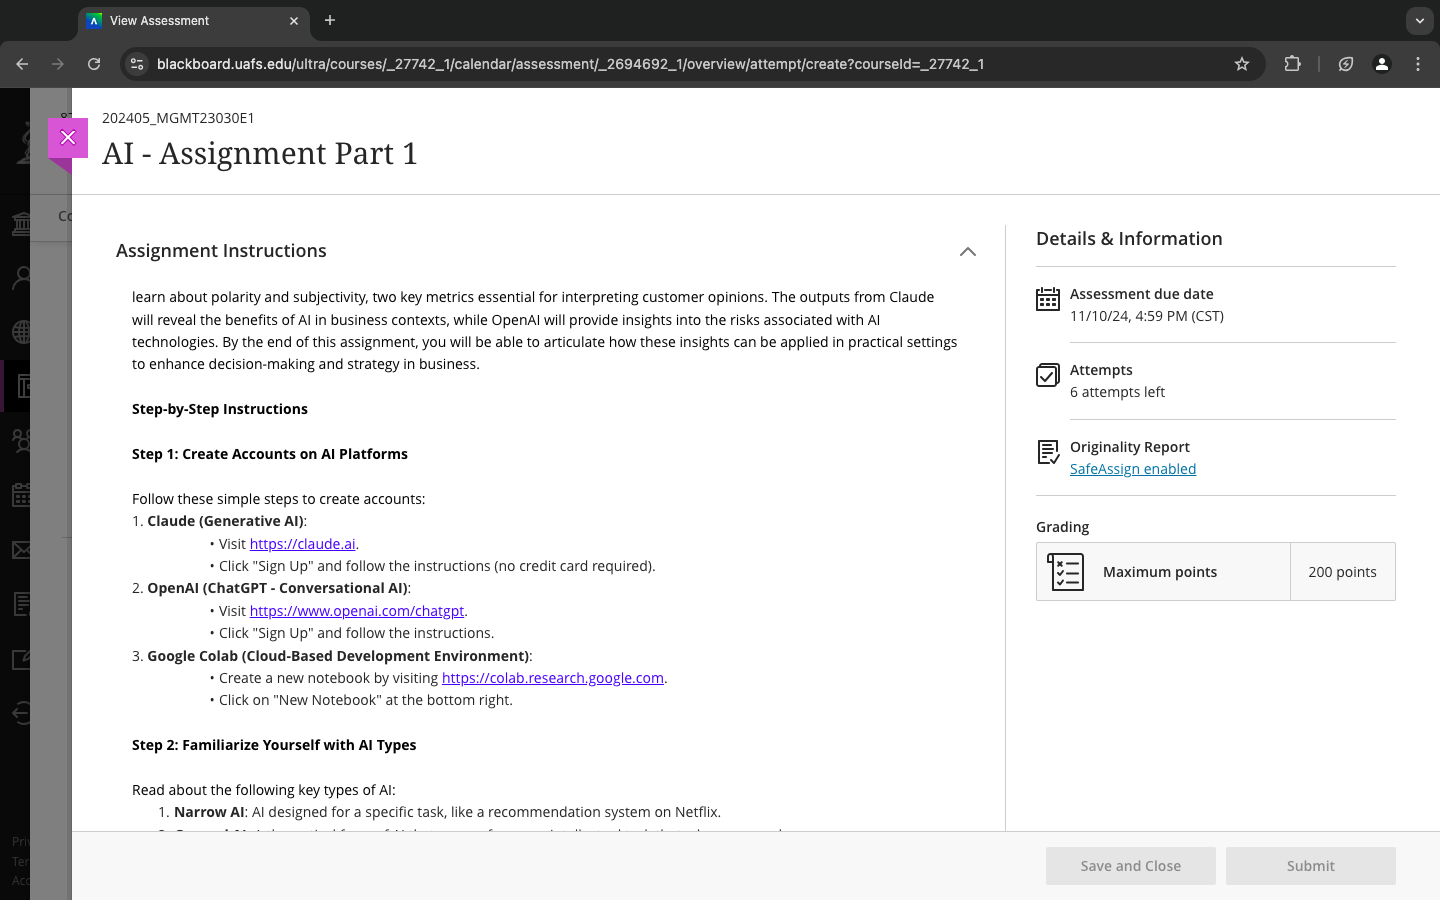The width and height of the screenshot is (1440, 900).
Task: Click the Step 1: Create Accounts heading
Action: click(x=270, y=454)
